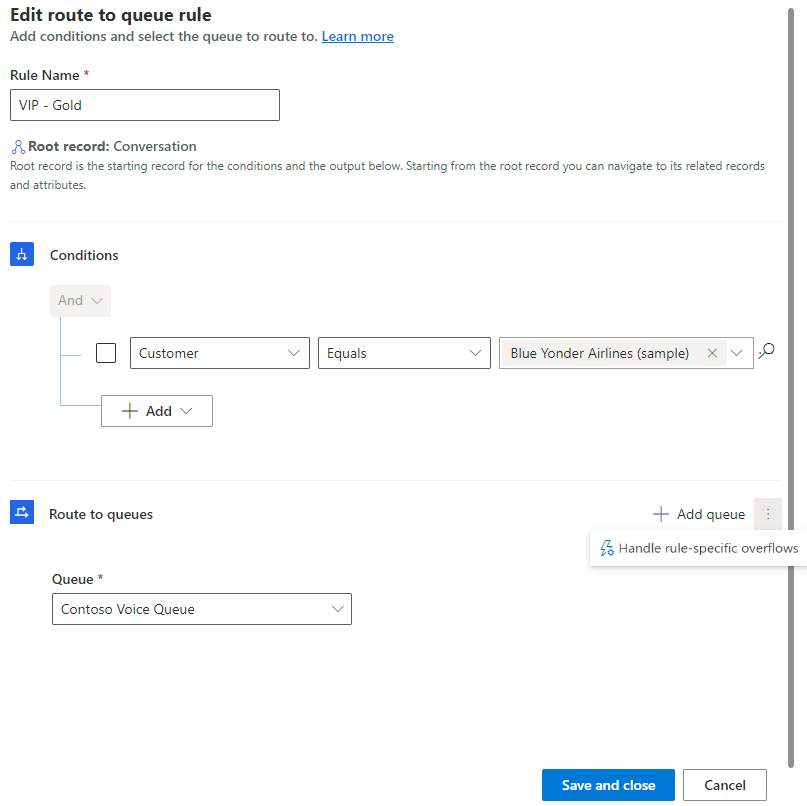Click the Handle rule-specific overflows icon

click(607, 548)
